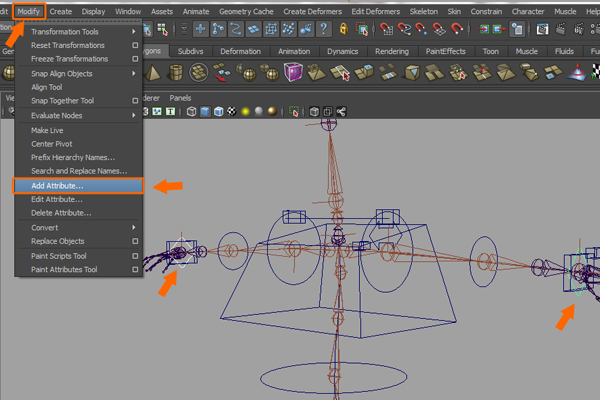Open Snap Together Tool option box
600x400 pixels.
(x=135, y=101)
